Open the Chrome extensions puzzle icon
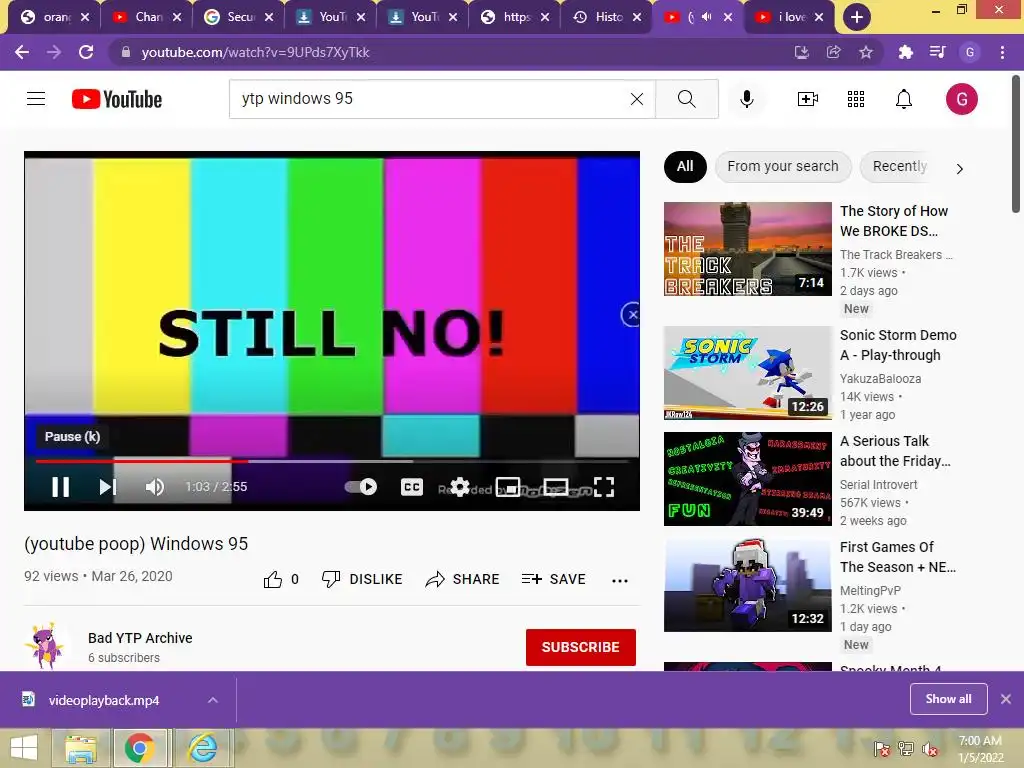 (x=905, y=52)
